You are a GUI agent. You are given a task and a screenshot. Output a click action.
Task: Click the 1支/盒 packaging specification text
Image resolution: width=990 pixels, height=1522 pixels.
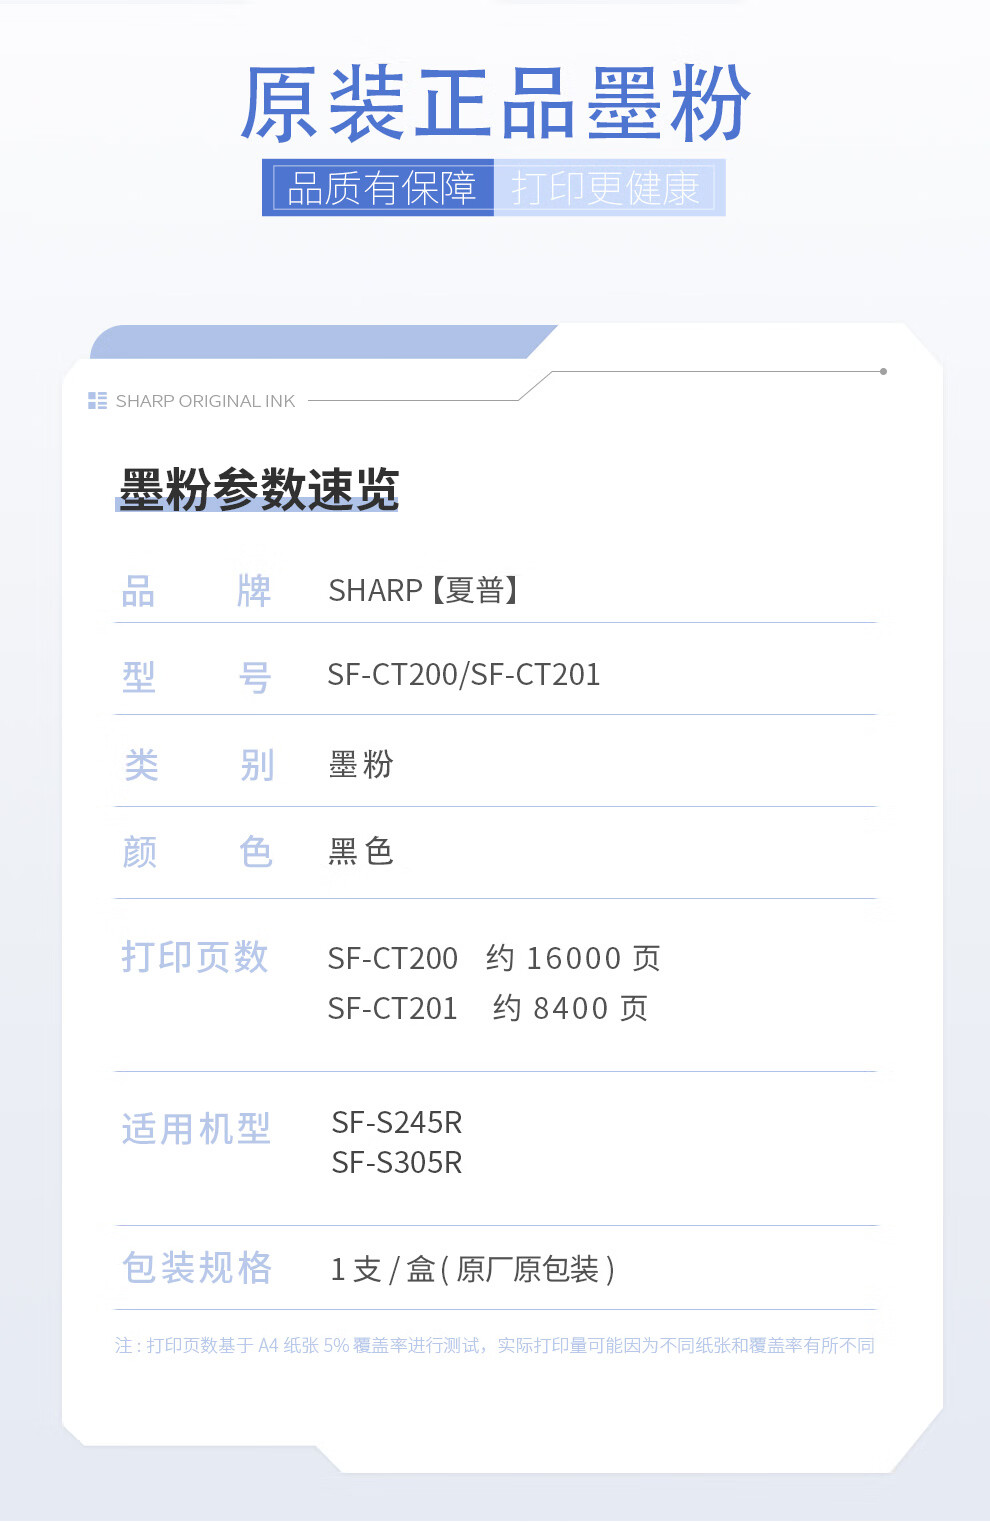click(x=472, y=1270)
